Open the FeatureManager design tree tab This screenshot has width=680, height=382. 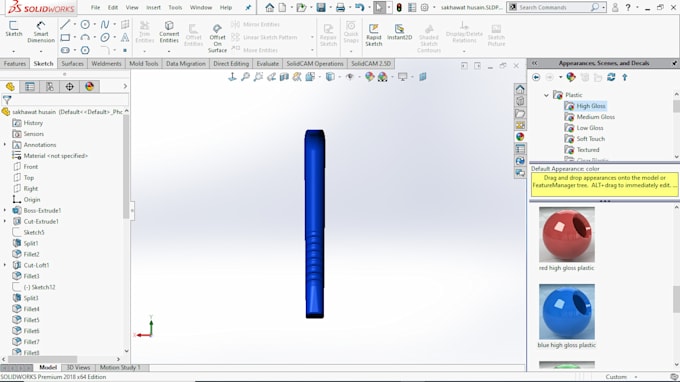pyautogui.click(x=10, y=87)
